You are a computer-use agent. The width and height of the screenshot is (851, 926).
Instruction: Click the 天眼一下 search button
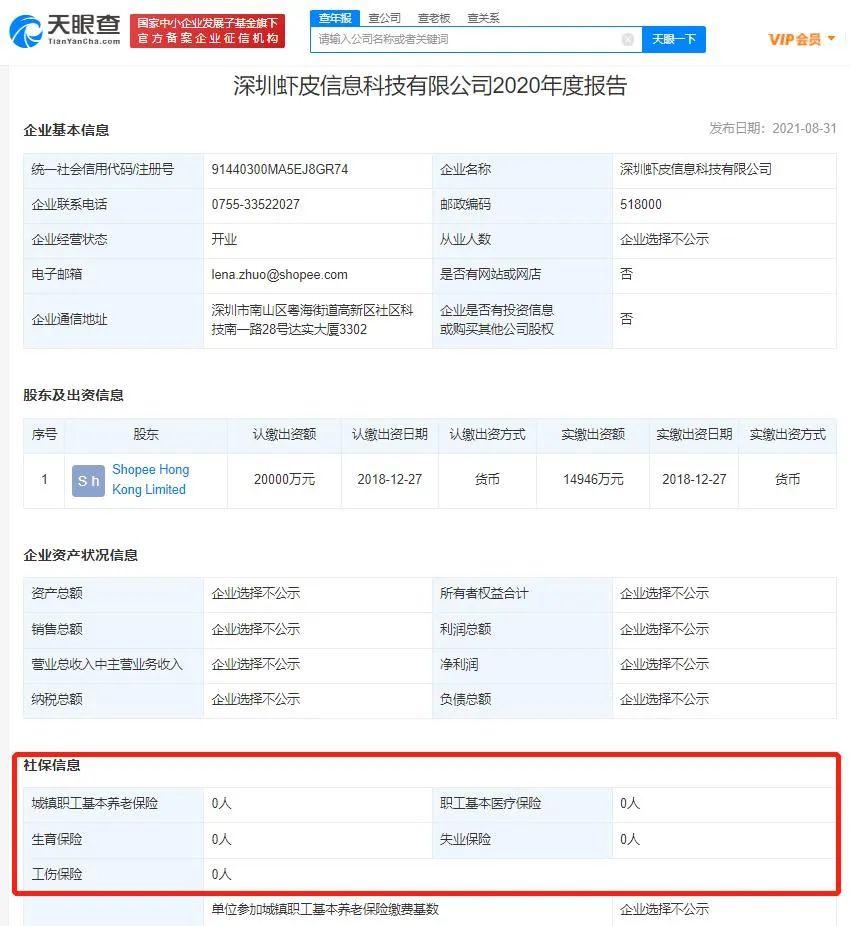[x=674, y=38]
